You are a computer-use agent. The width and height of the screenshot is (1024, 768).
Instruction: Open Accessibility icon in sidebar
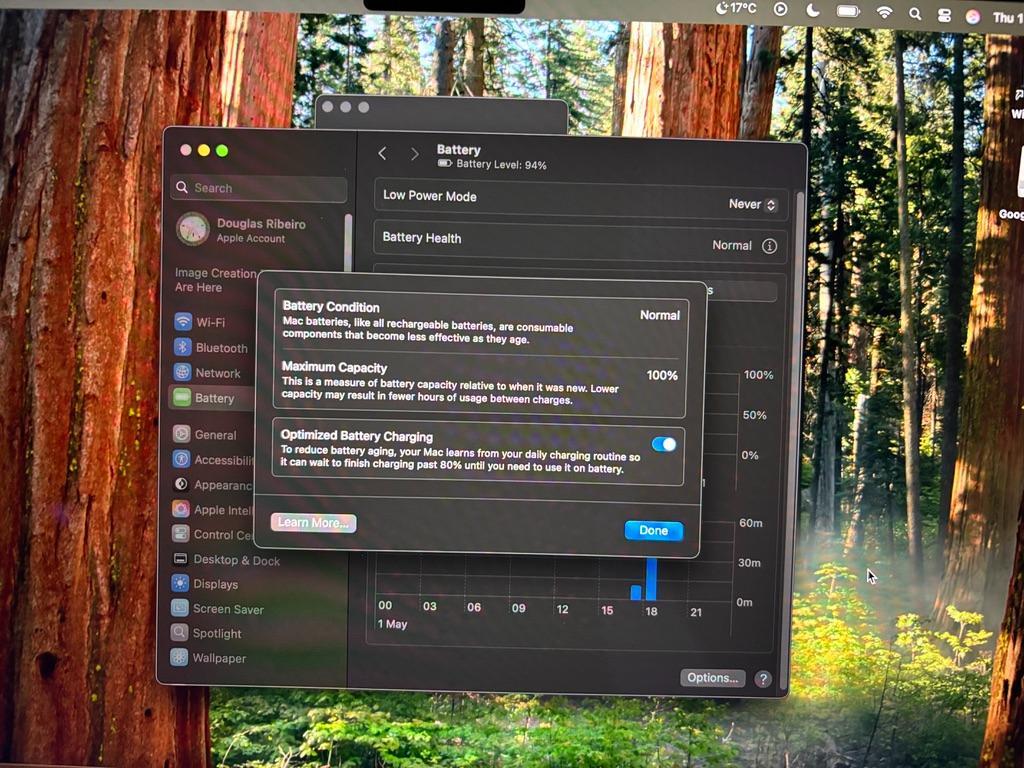click(x=181, y=459)
